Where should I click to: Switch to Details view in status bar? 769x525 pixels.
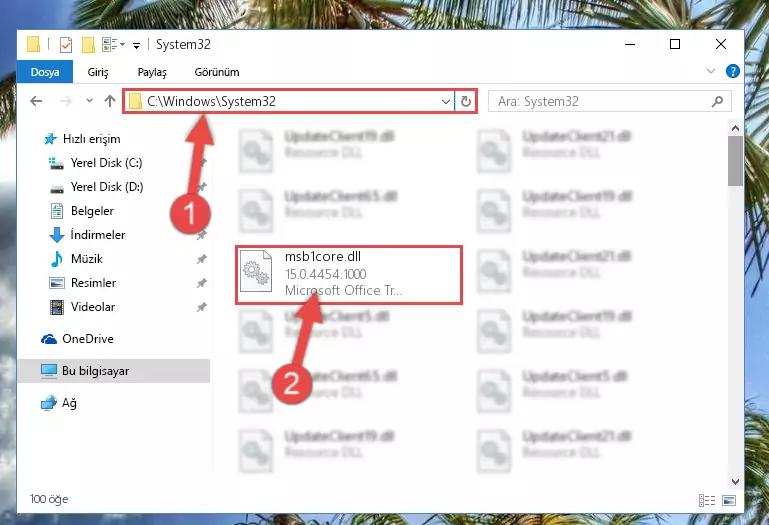(x=707, y=500)
